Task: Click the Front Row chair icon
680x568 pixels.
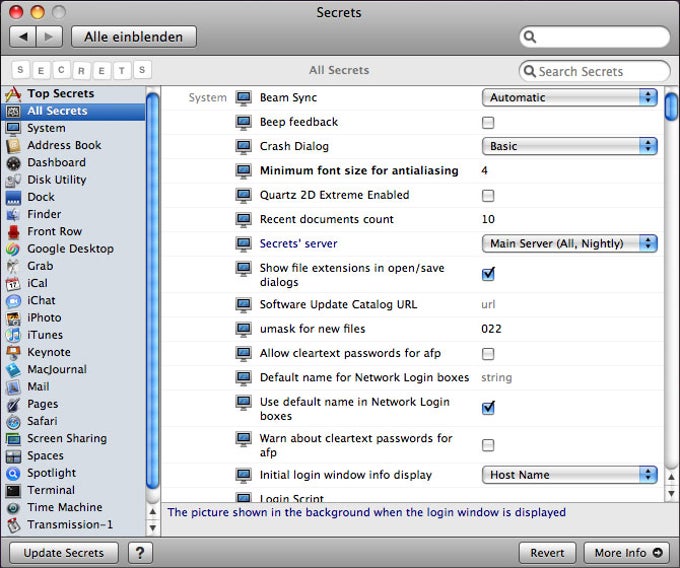Action: [x=13, y=232]
